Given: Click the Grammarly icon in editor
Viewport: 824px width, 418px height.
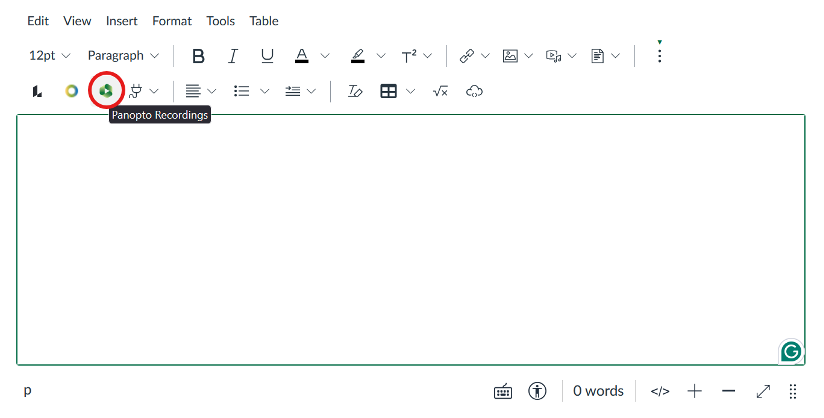Looking at the screenshot, I should coord(790,351).
